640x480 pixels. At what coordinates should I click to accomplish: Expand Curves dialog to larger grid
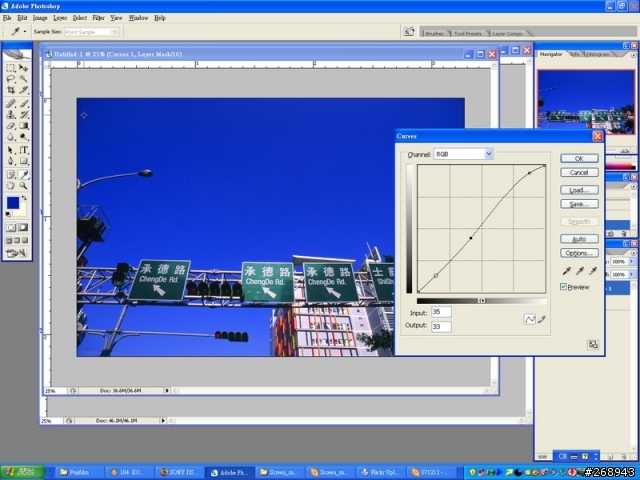pyautogui.click(x=593, y=345)
